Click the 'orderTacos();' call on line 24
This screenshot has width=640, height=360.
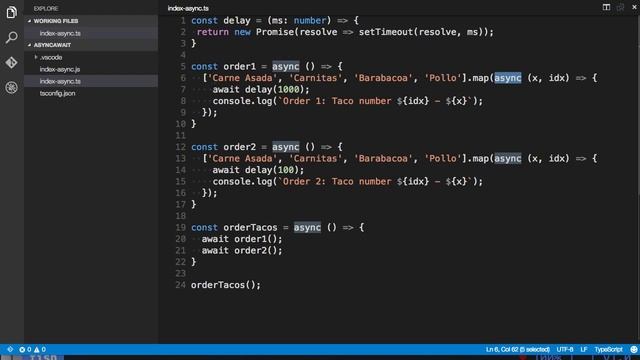226,285
